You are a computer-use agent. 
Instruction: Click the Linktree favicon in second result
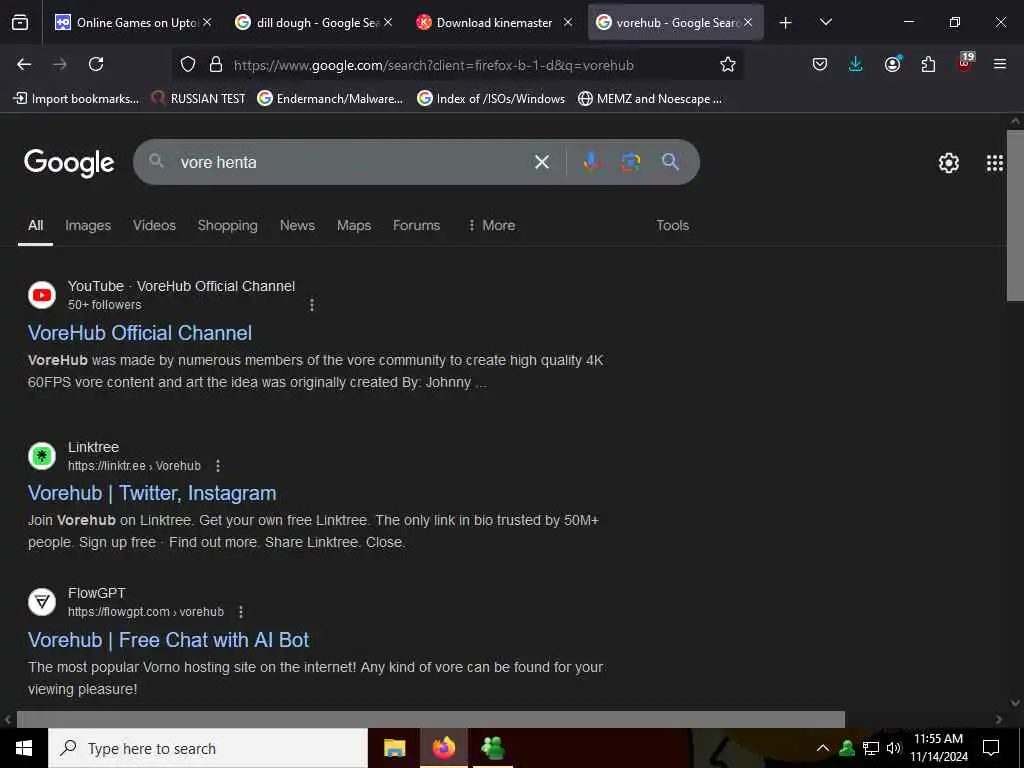(42, 456)
